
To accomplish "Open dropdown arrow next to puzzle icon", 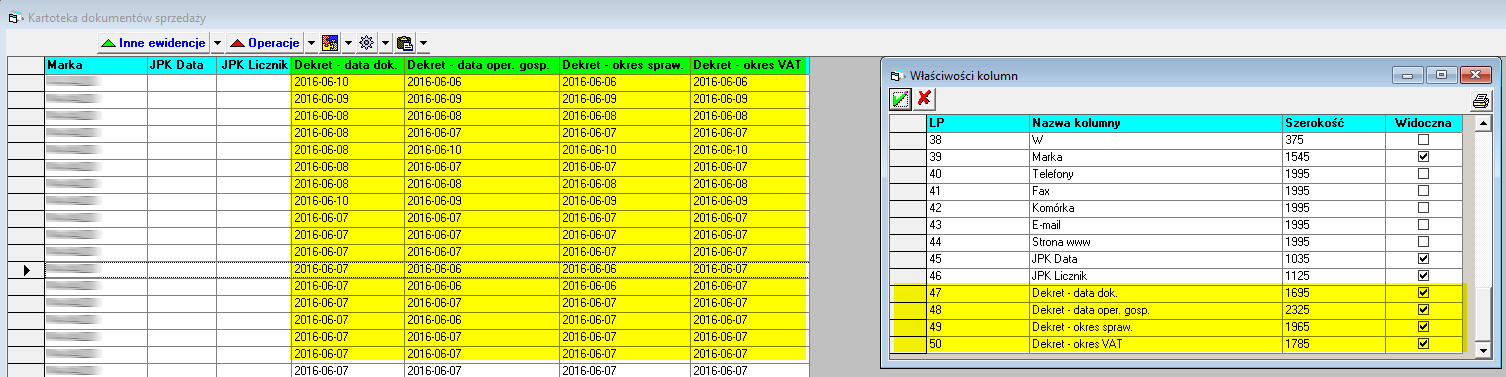I will coord(348,43).
